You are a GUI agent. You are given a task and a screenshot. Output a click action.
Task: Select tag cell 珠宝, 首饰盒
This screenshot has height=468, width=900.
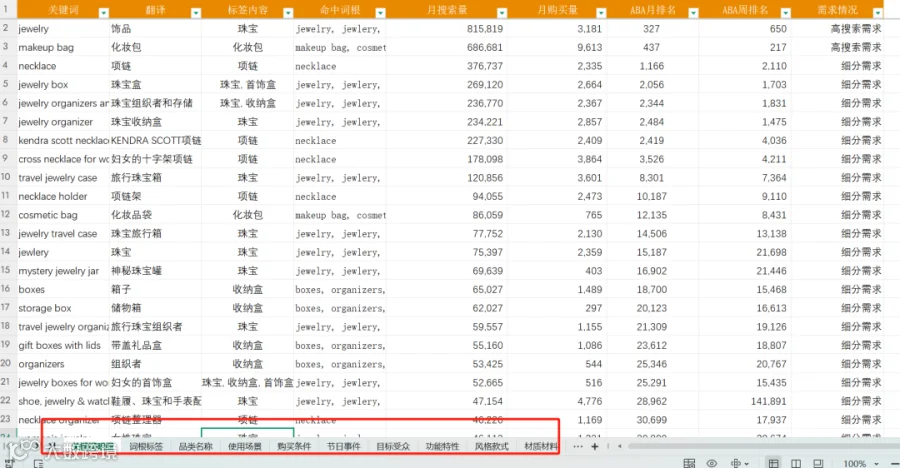247,84
